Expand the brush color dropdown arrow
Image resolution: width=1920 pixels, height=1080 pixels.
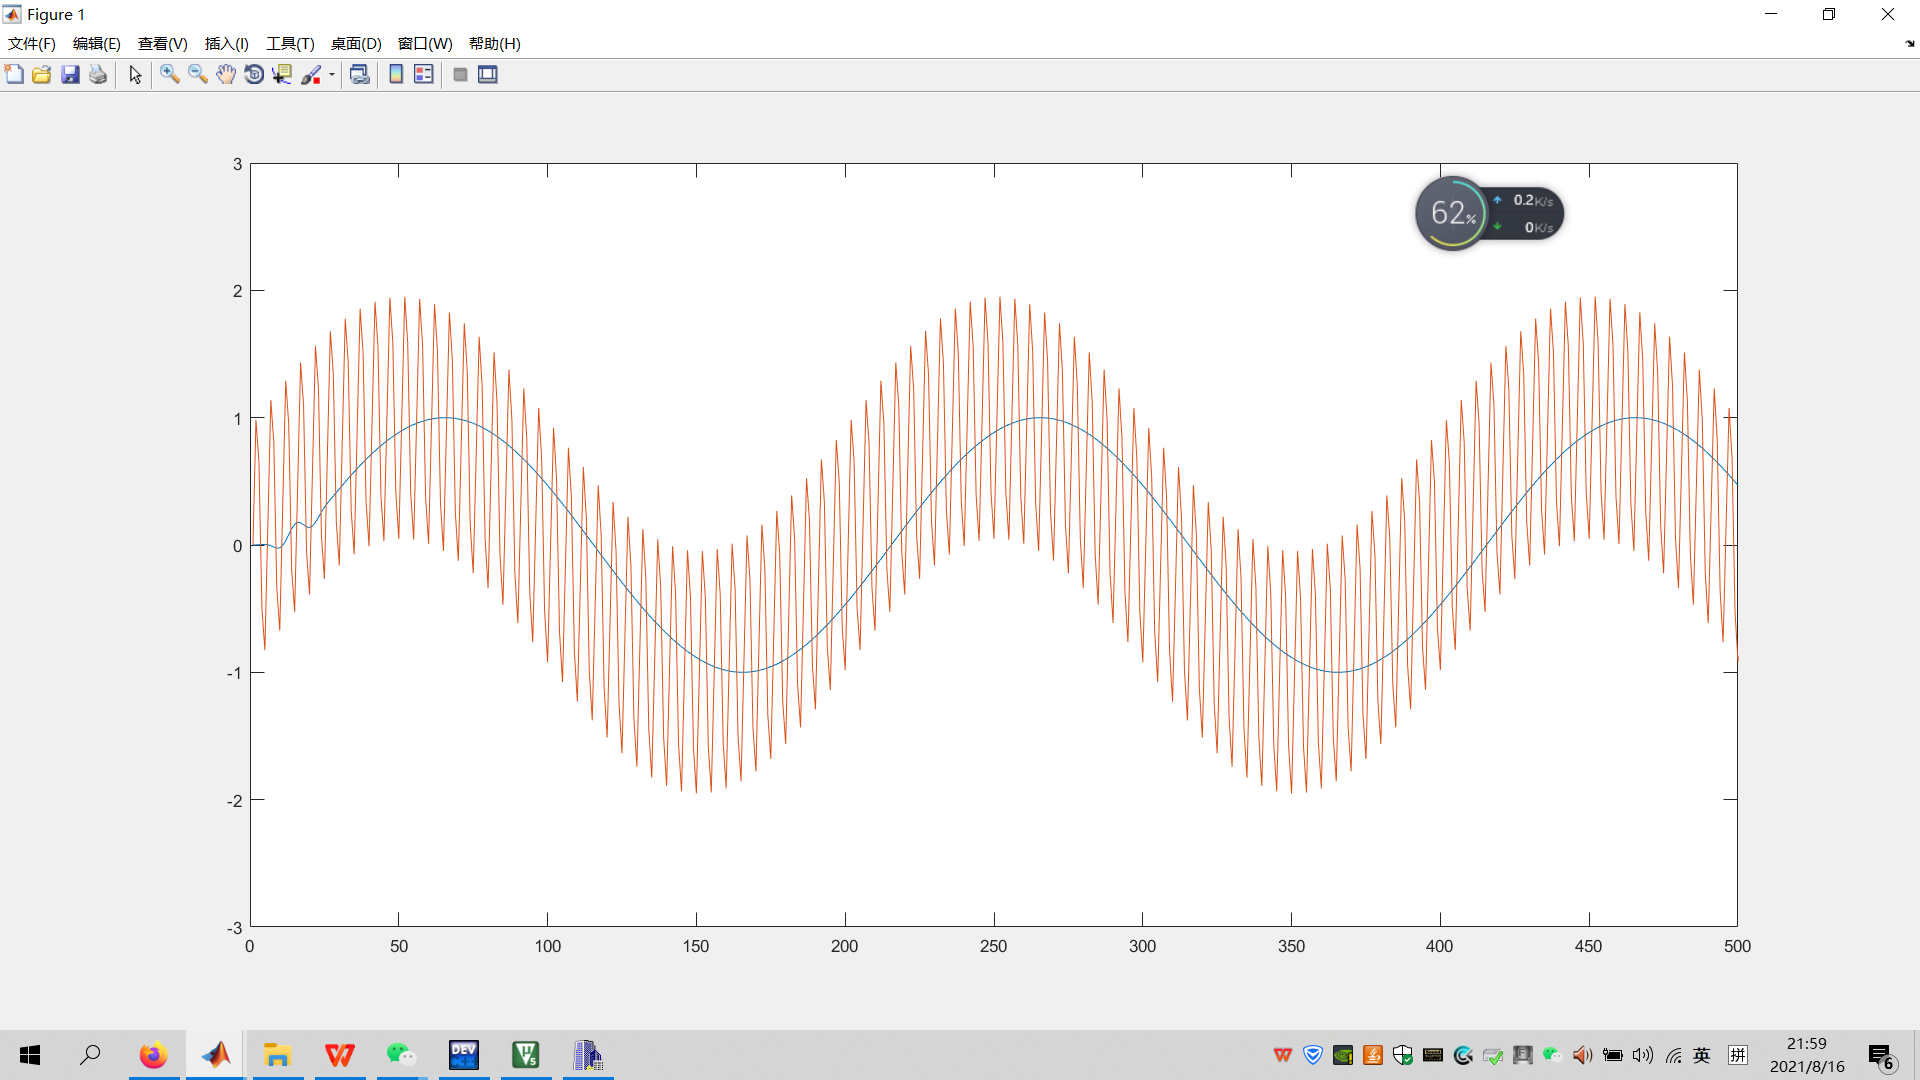click(332, 75)
